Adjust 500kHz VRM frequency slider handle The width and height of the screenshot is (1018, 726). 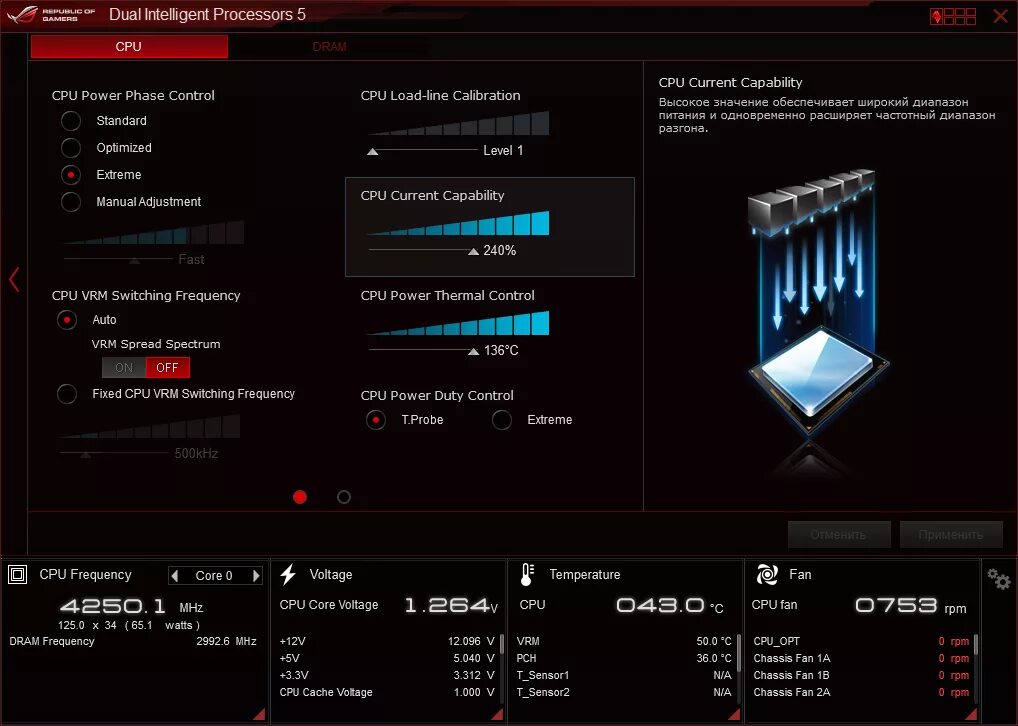(86, 455)
